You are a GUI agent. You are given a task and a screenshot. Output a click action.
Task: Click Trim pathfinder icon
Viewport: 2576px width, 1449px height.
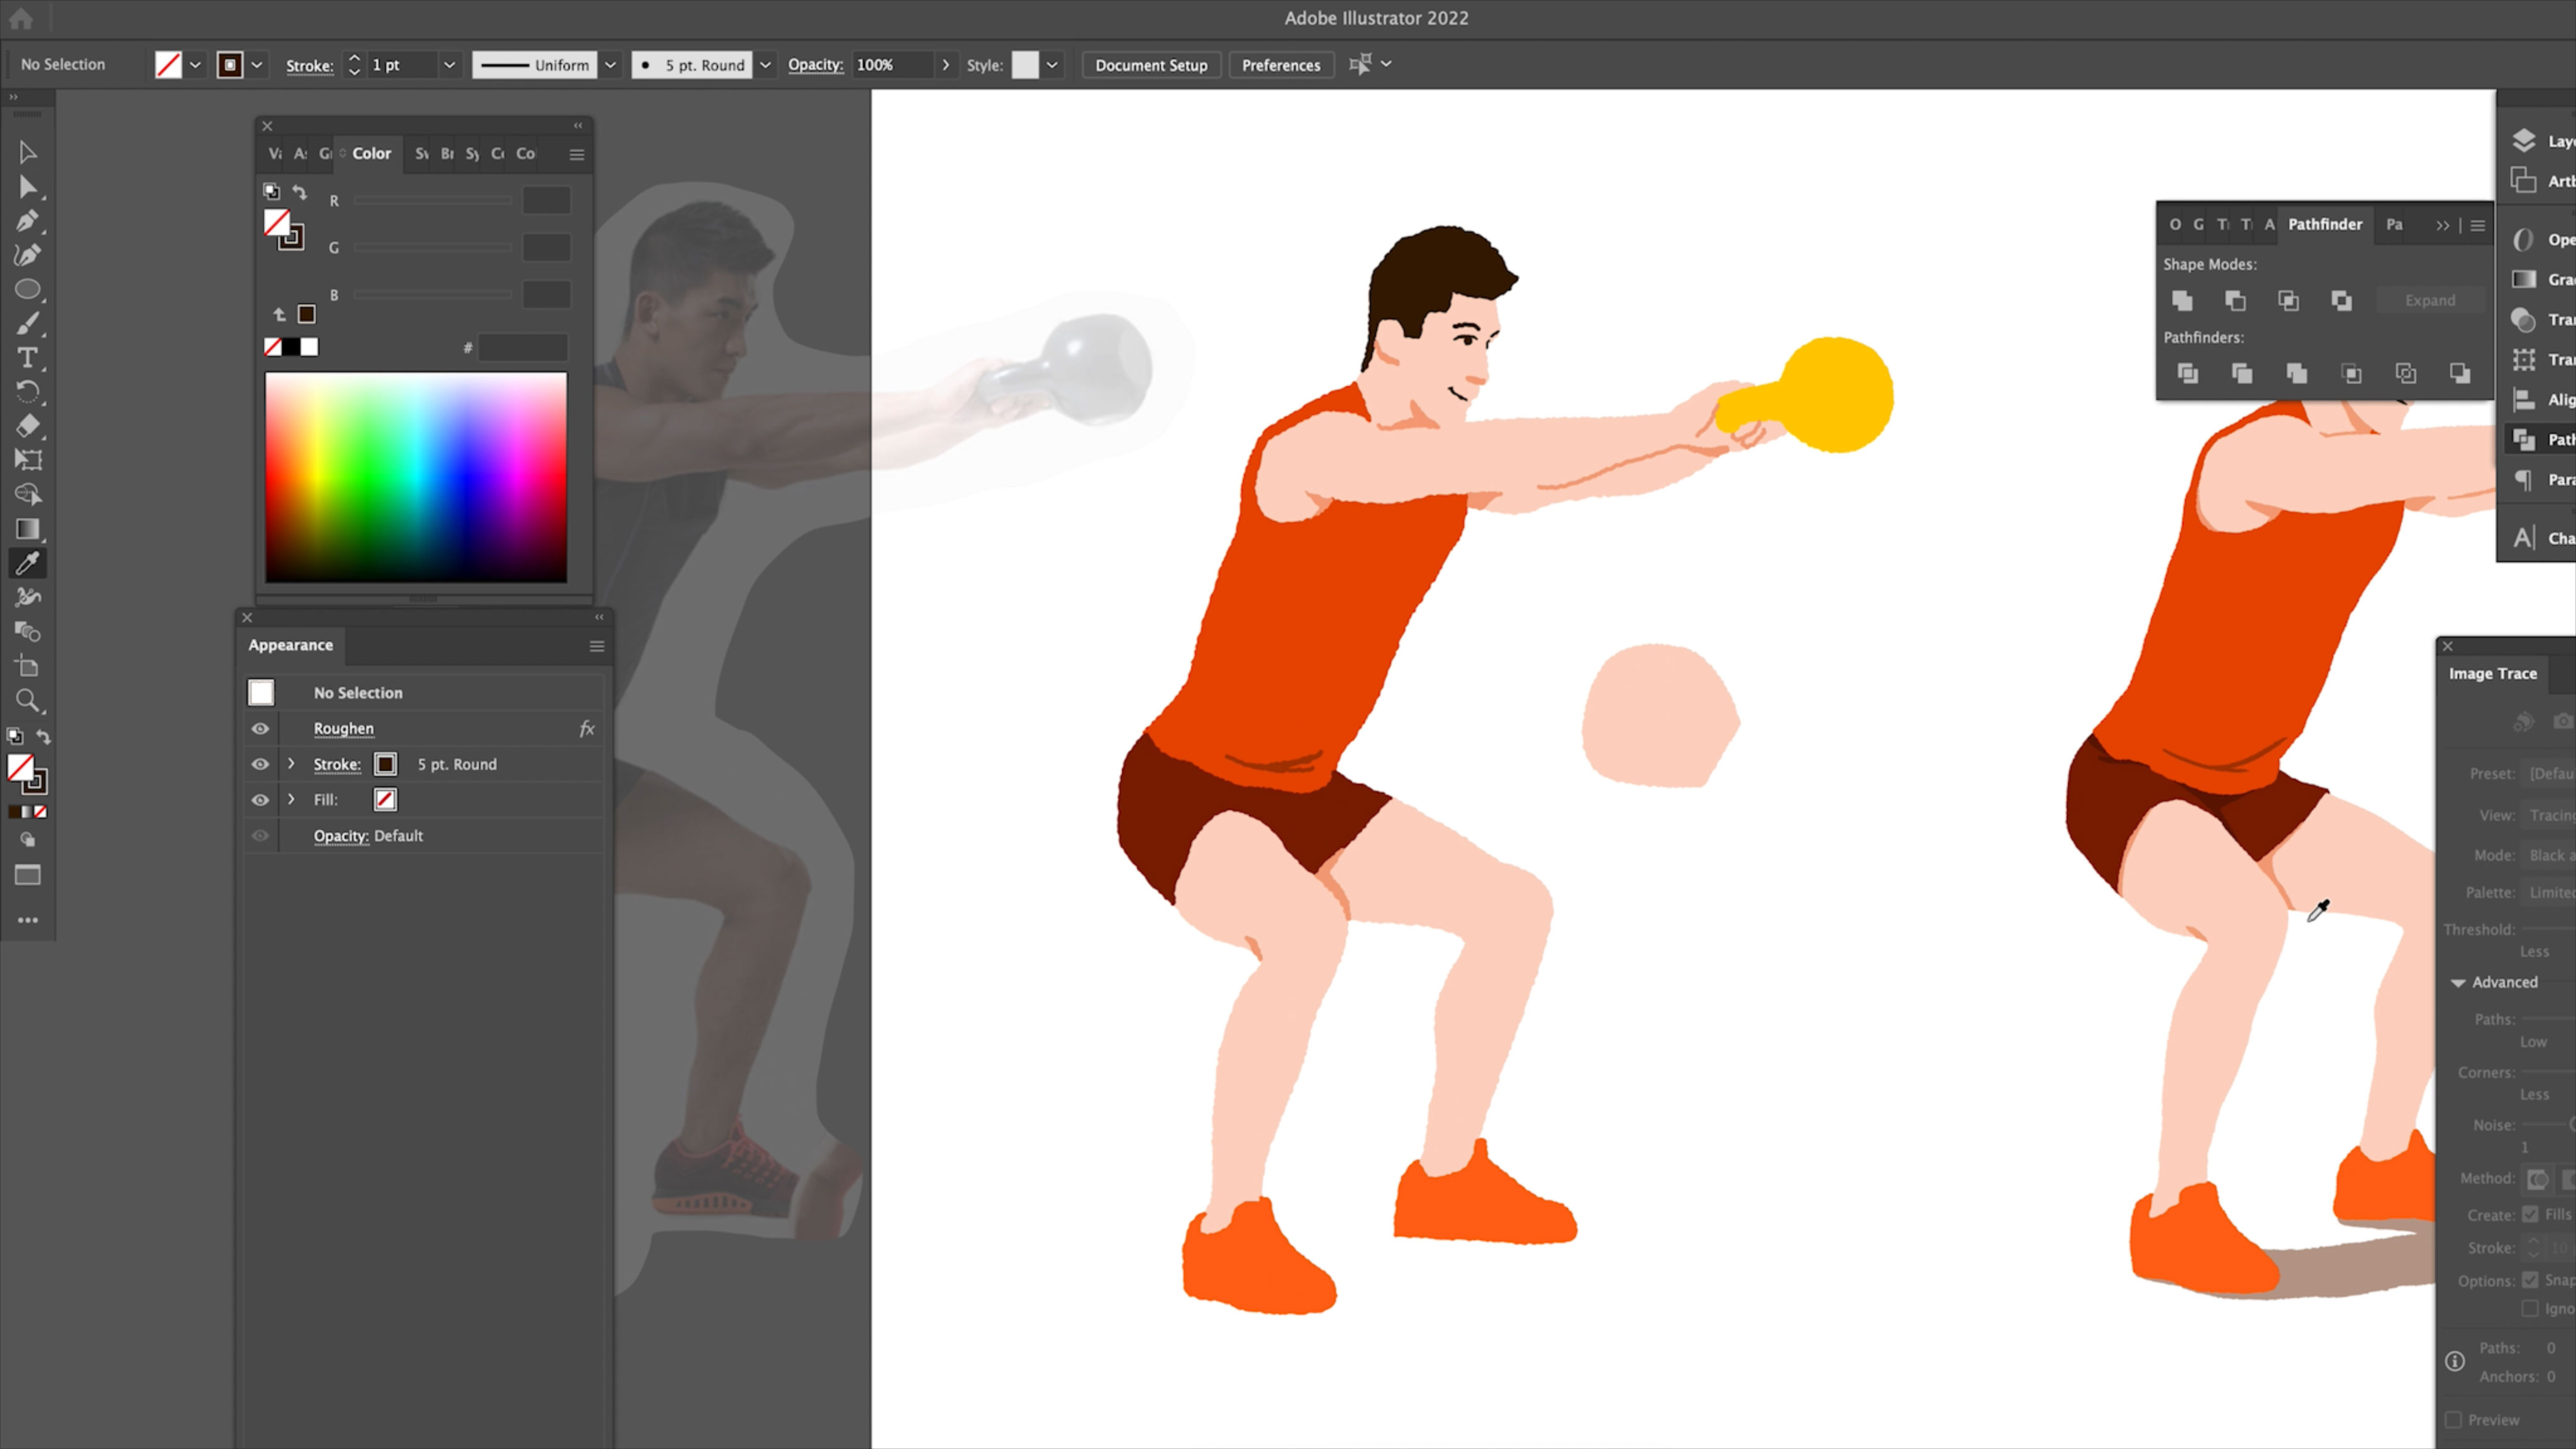2242,373
